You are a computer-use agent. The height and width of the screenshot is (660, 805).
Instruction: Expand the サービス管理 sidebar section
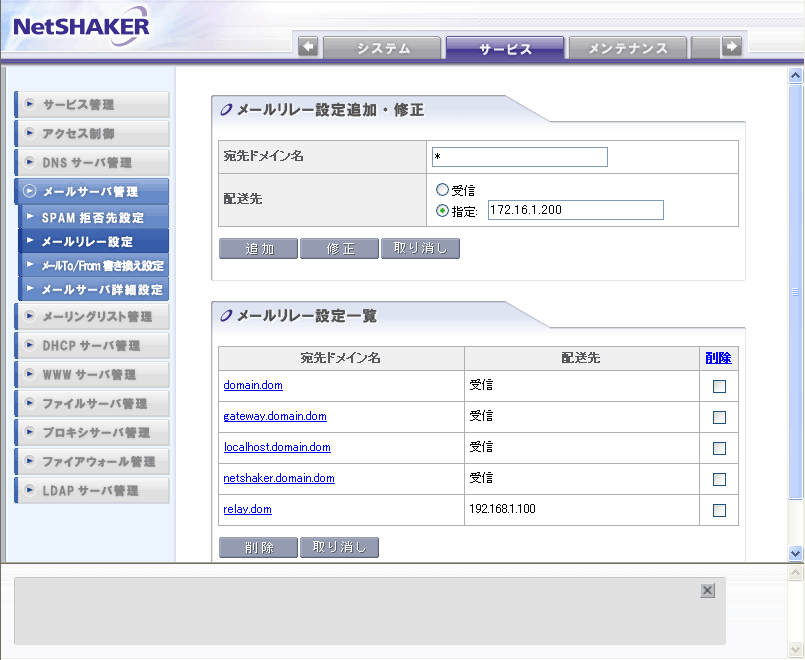click(92, 104)
